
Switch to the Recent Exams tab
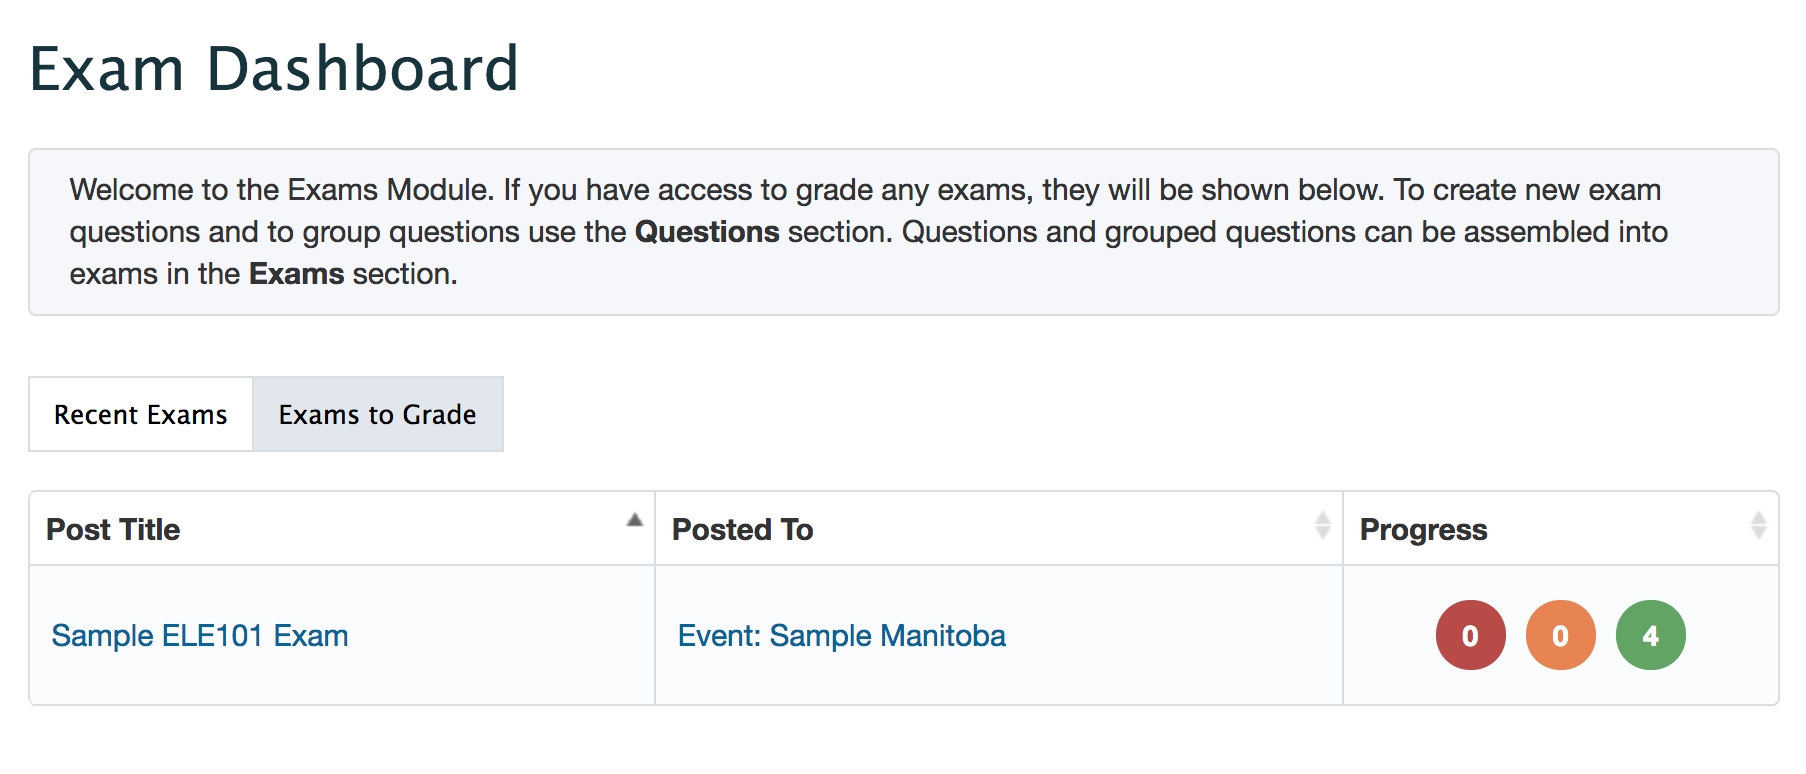click(141, 414)
